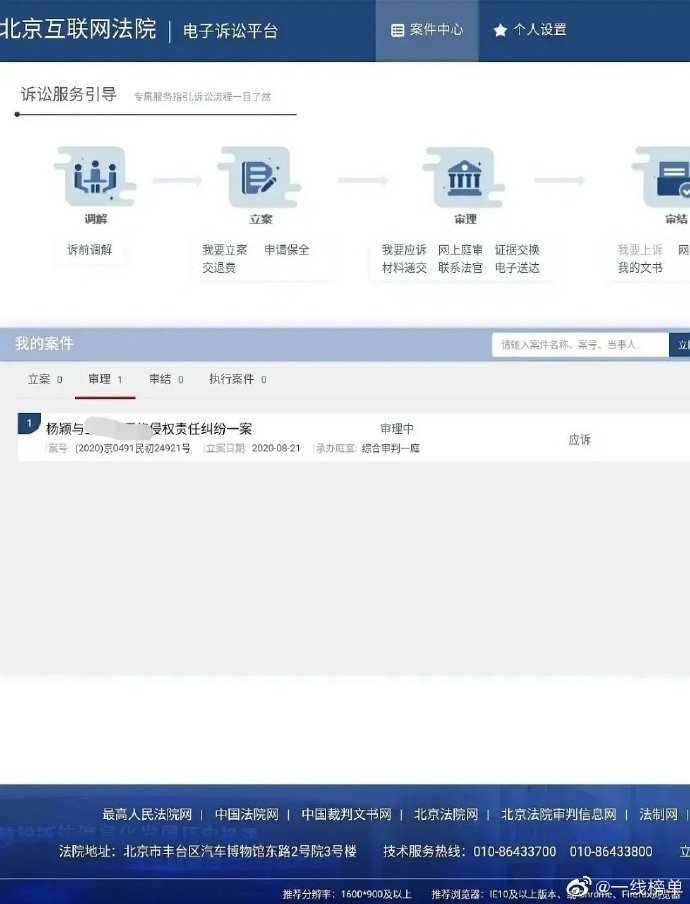Screen dimensions: 690x904
Task: Open the 材料递交 link
Action: click(x=404, y=268)
